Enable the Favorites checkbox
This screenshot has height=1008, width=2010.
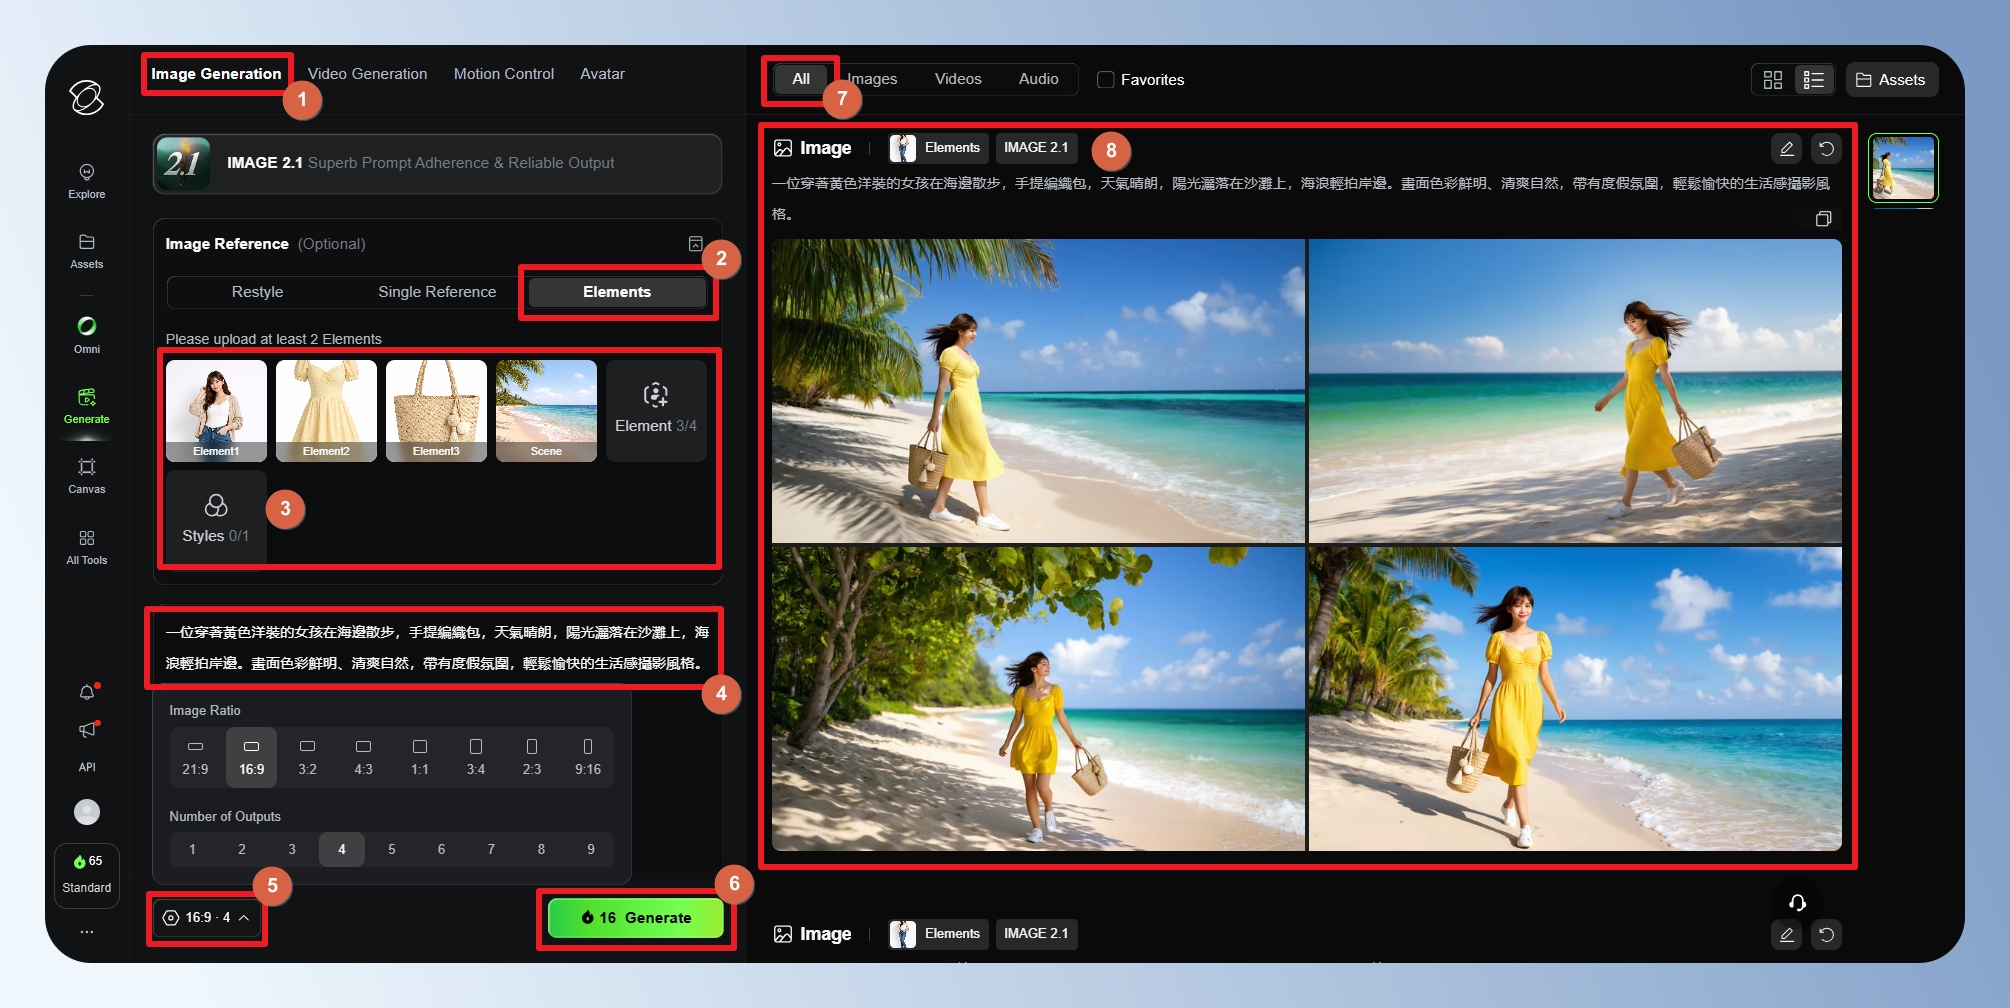1106,80
